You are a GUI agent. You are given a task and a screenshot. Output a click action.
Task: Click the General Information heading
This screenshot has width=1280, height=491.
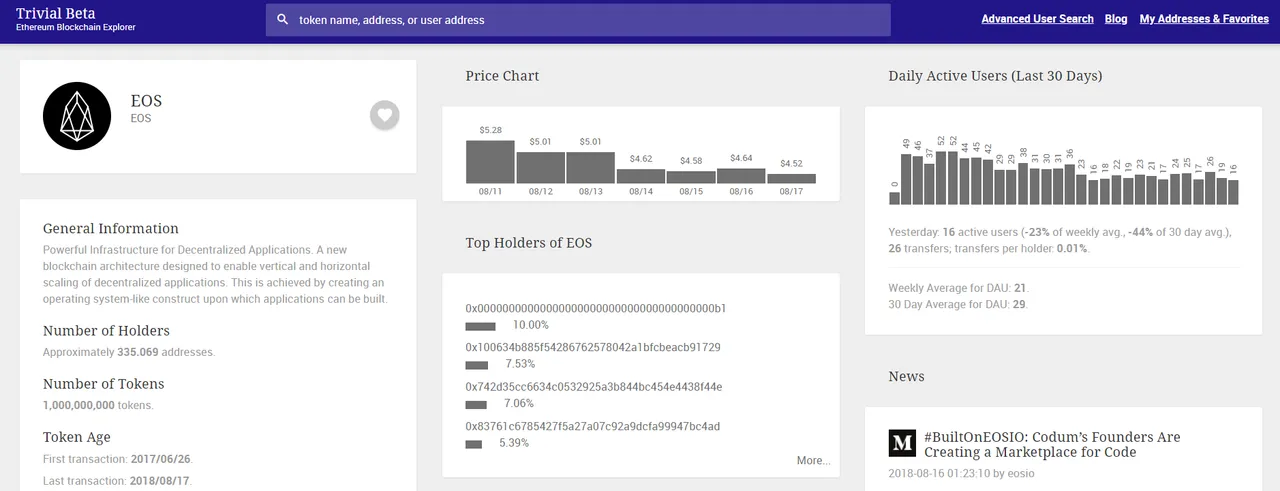(x=111, y=228)
